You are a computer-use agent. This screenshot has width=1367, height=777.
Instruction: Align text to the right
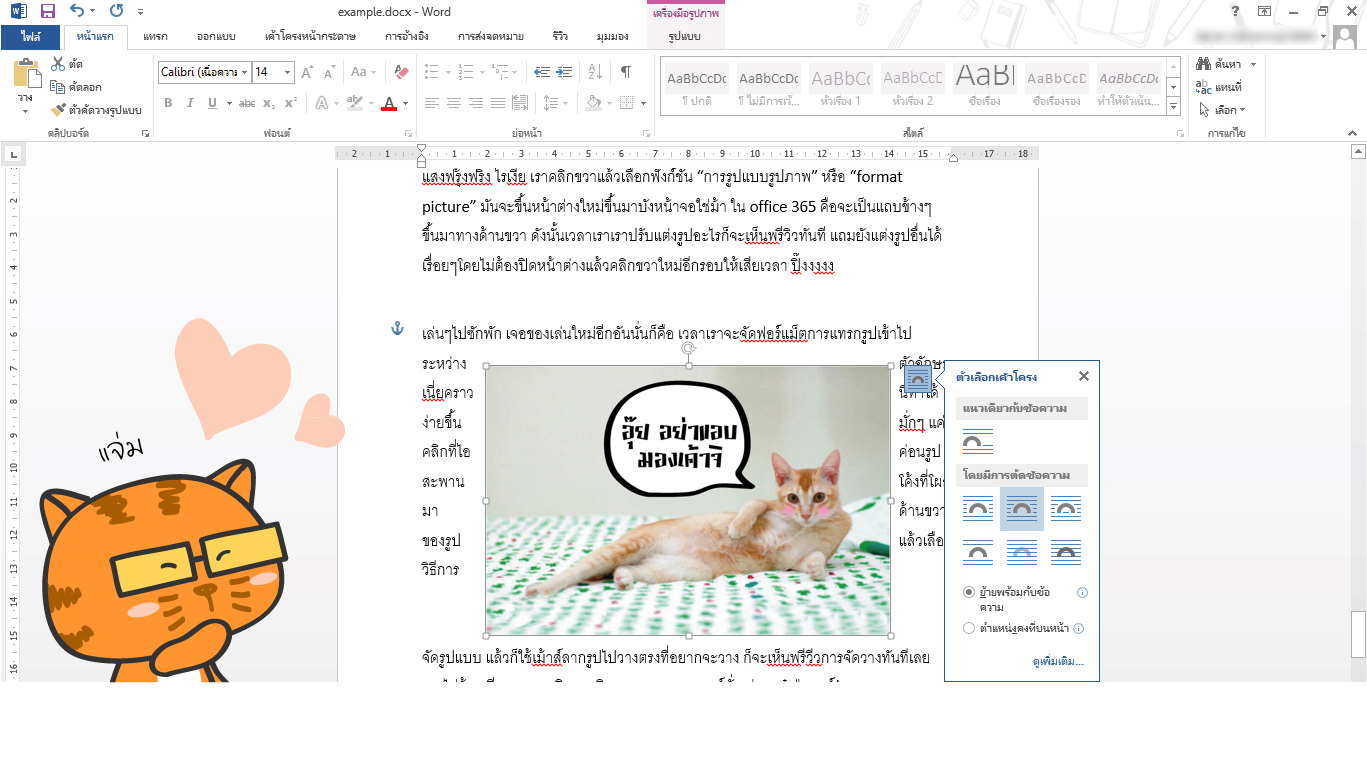pos(476,103)
